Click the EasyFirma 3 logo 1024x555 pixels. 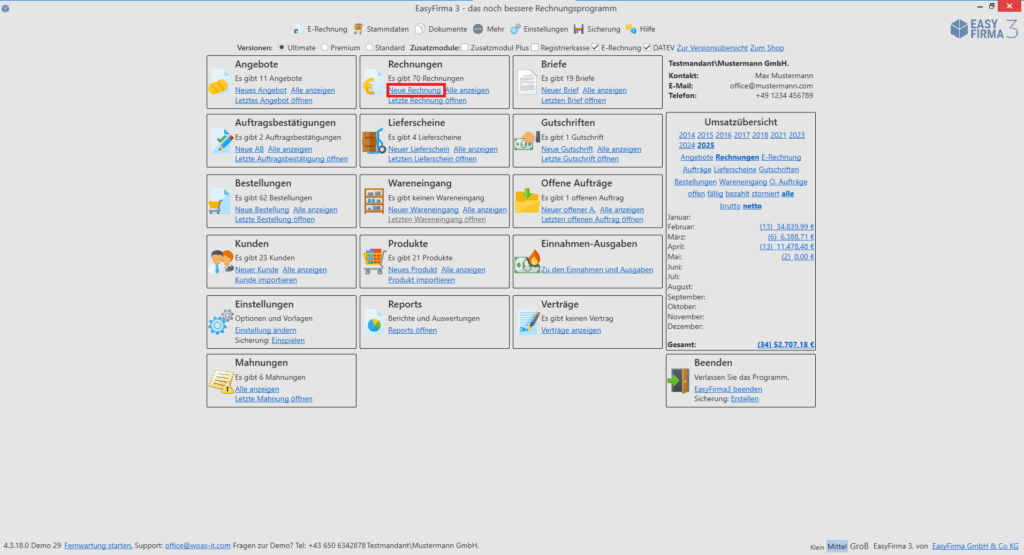pos(984,29)
